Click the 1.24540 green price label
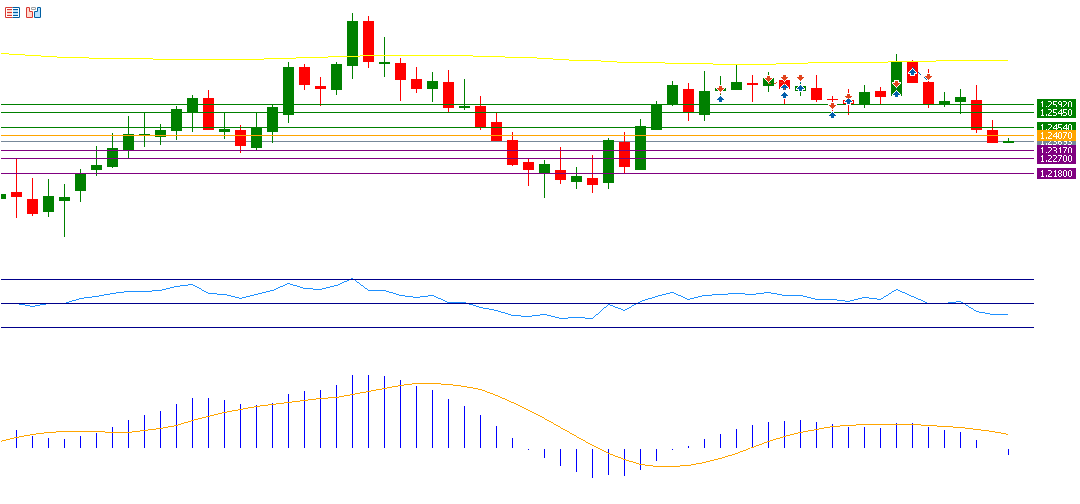Viewport: 1080px width, 504px height. pos(1056,127)
